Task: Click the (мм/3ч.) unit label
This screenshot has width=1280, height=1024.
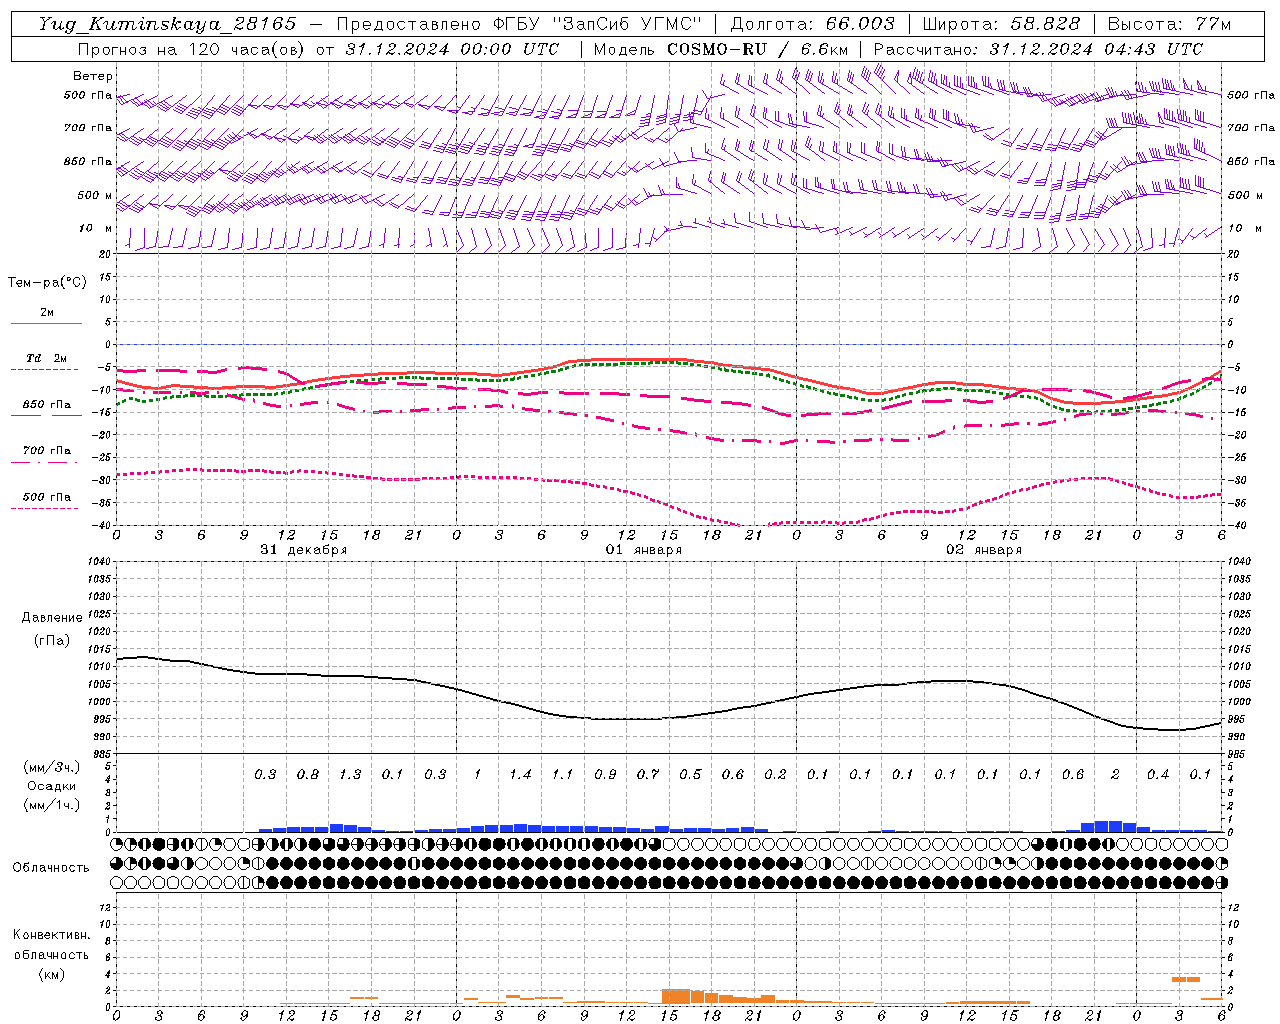Action: tap(51, 767)
